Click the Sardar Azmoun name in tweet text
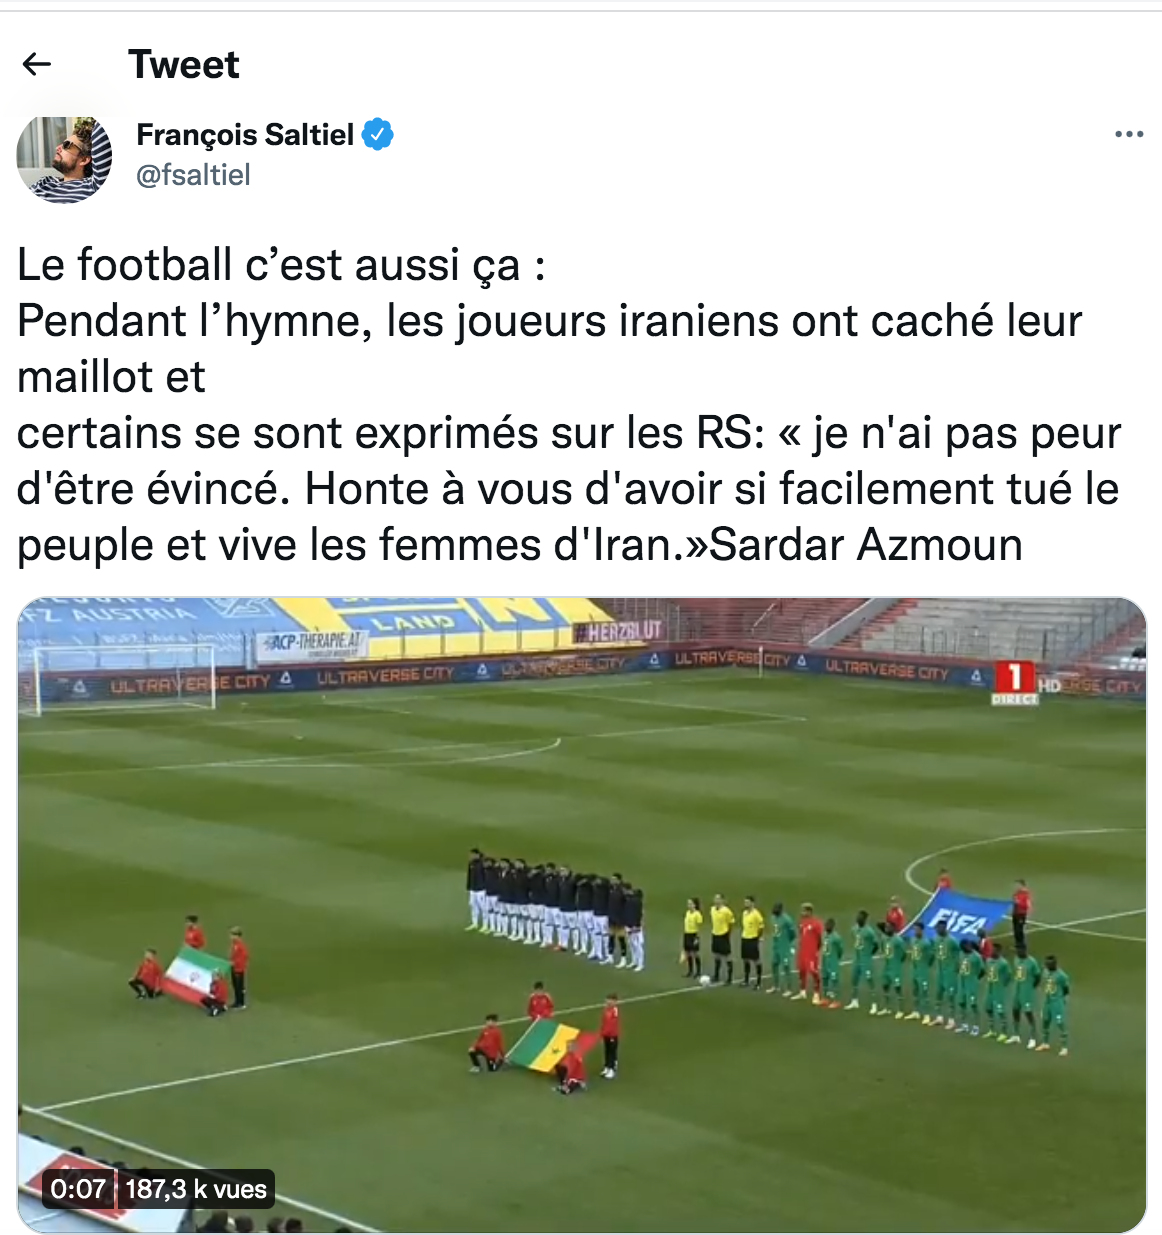 [x=866, y=545]
